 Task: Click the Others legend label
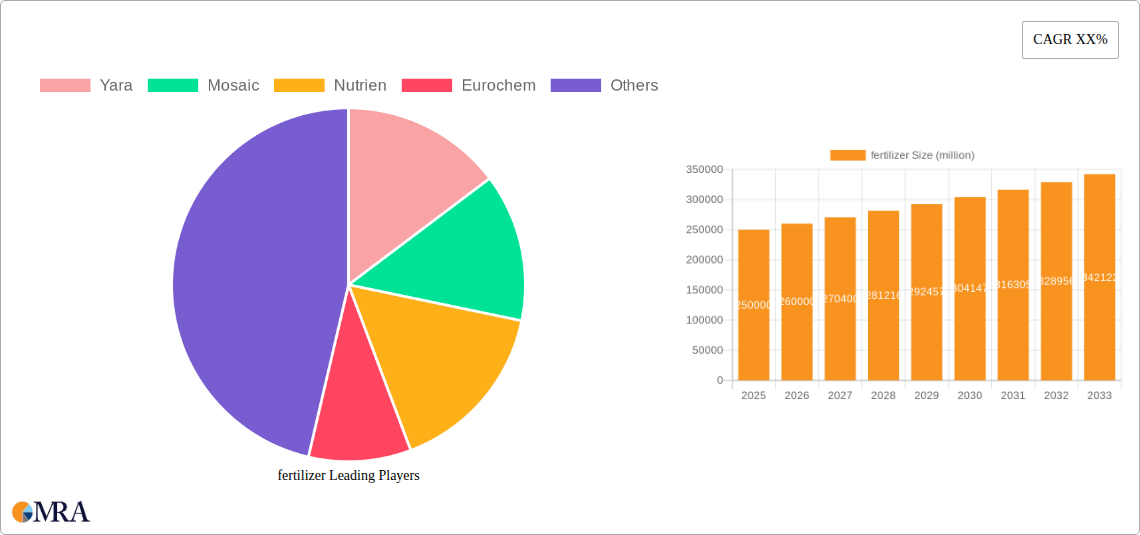coord(634,86)
